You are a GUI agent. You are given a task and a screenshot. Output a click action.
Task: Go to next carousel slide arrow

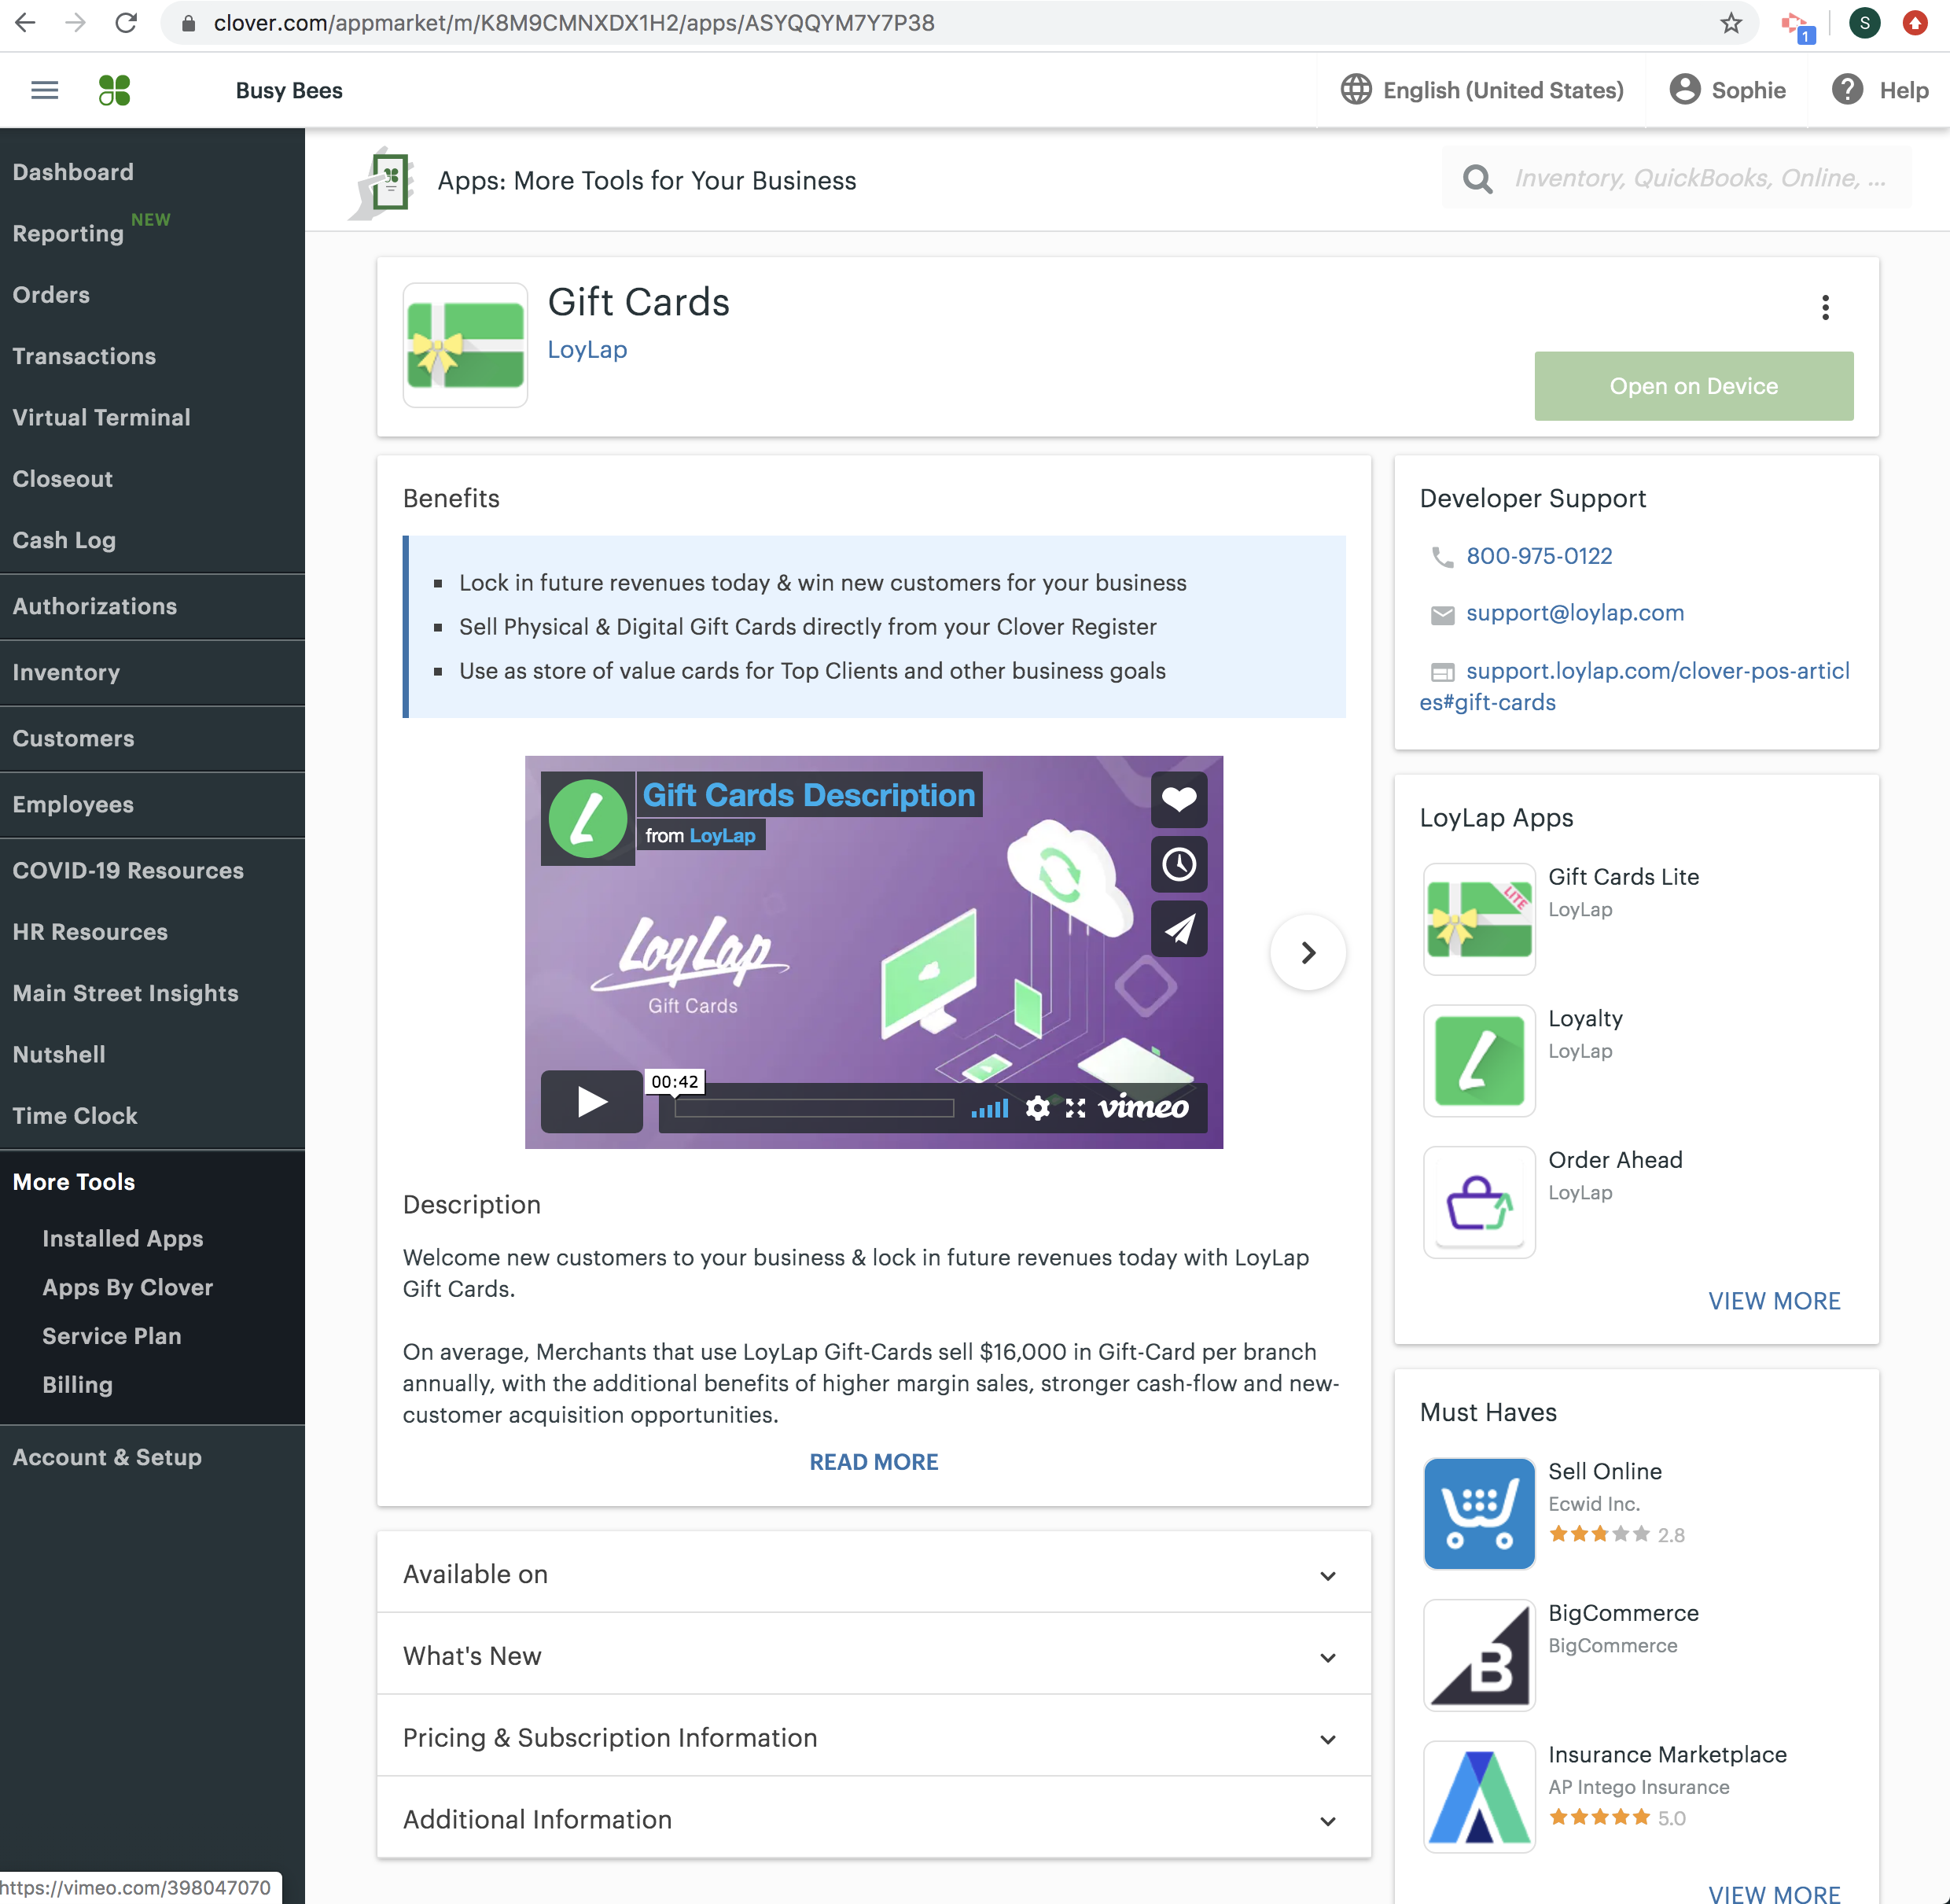1307,953
